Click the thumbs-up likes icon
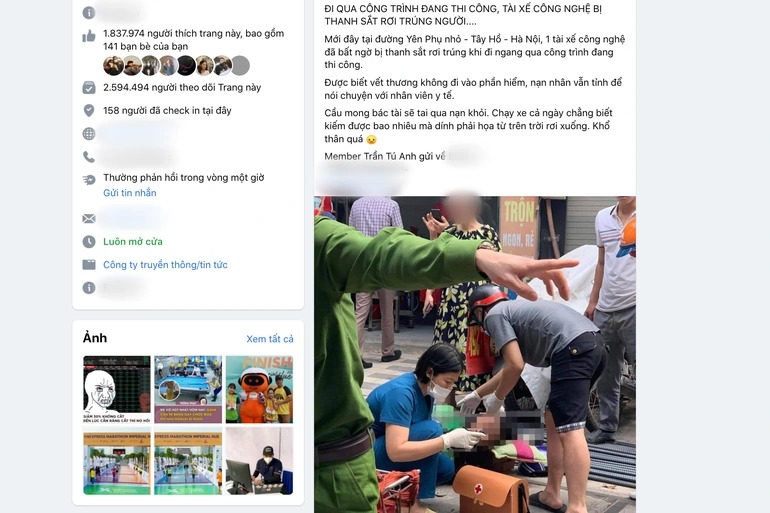Image resolution: width=770 pixels, height=513 pixels. point(89,36)
